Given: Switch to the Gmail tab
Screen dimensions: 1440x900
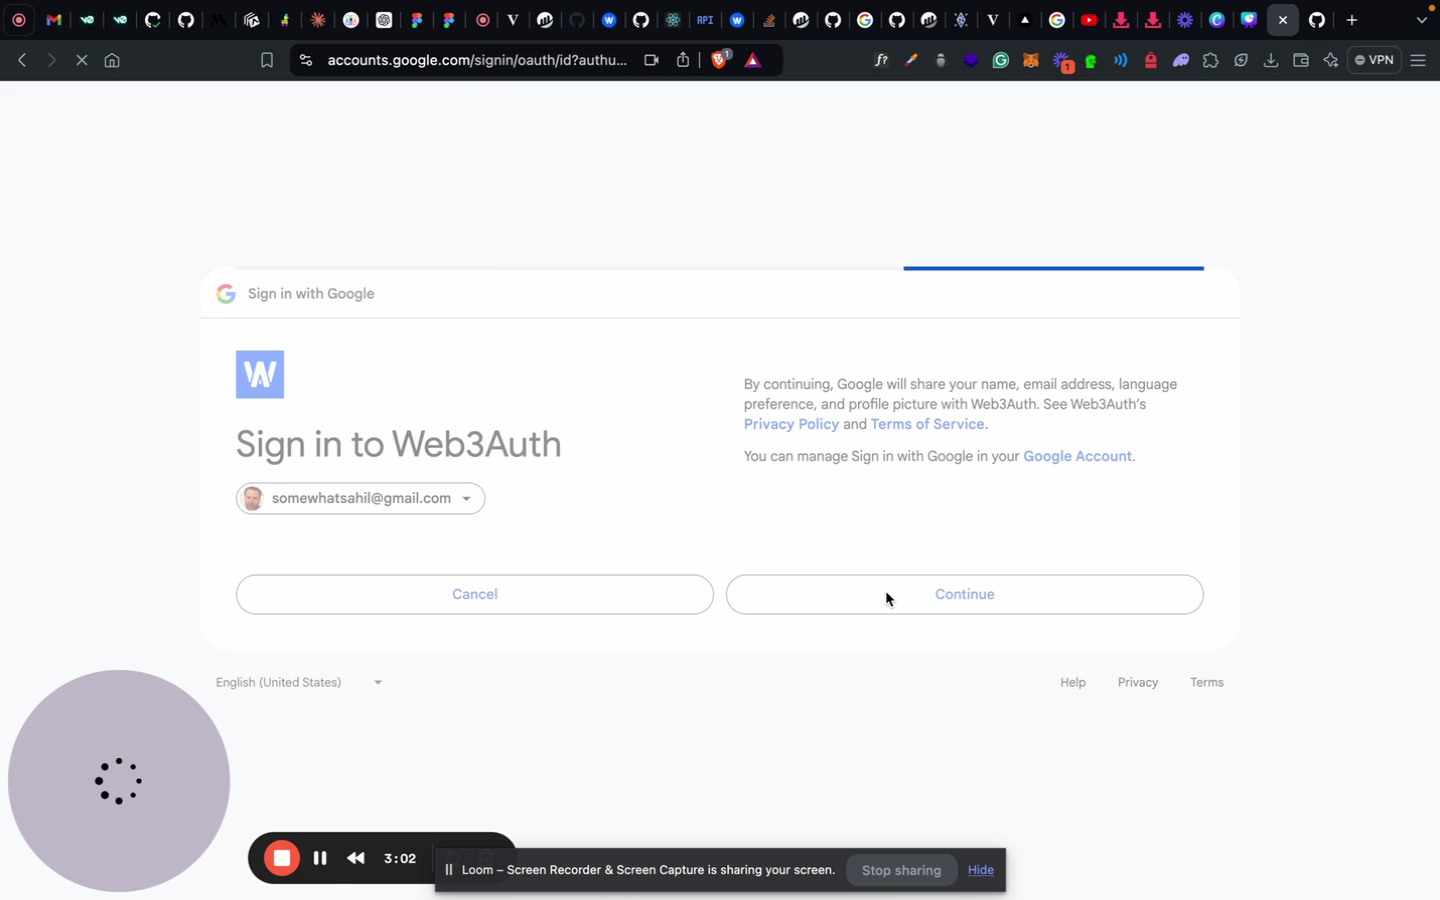Looking at the screenshot, I should 54,20.
